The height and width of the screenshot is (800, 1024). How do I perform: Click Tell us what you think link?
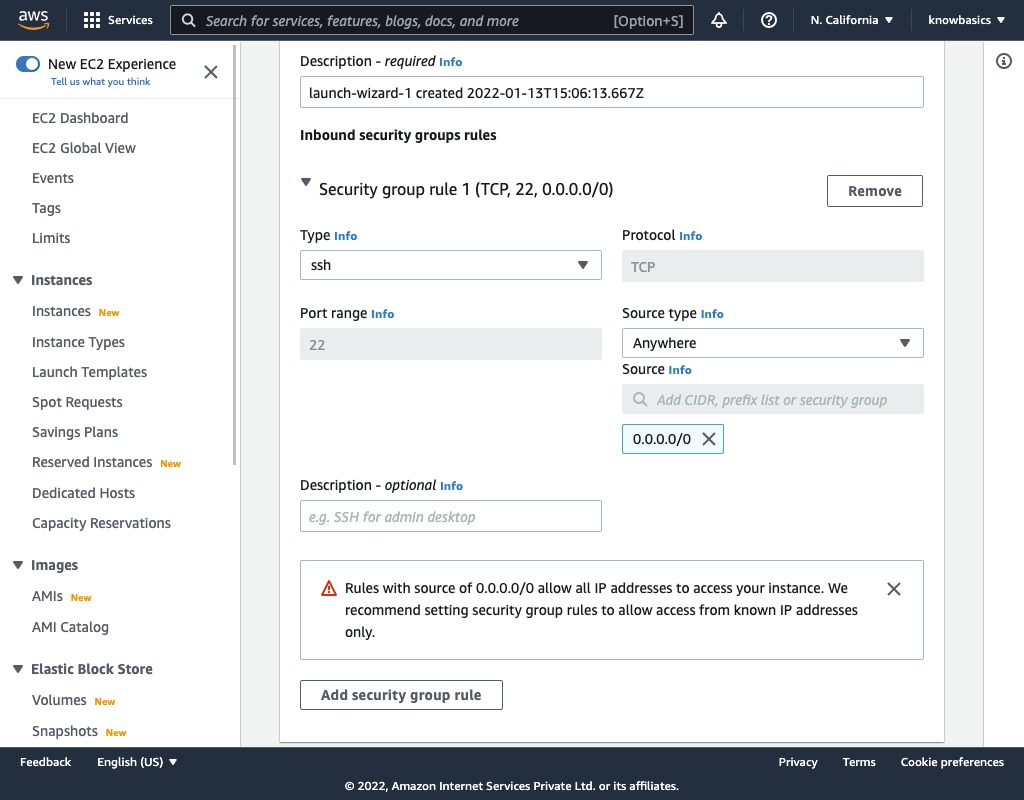[101, 82]
